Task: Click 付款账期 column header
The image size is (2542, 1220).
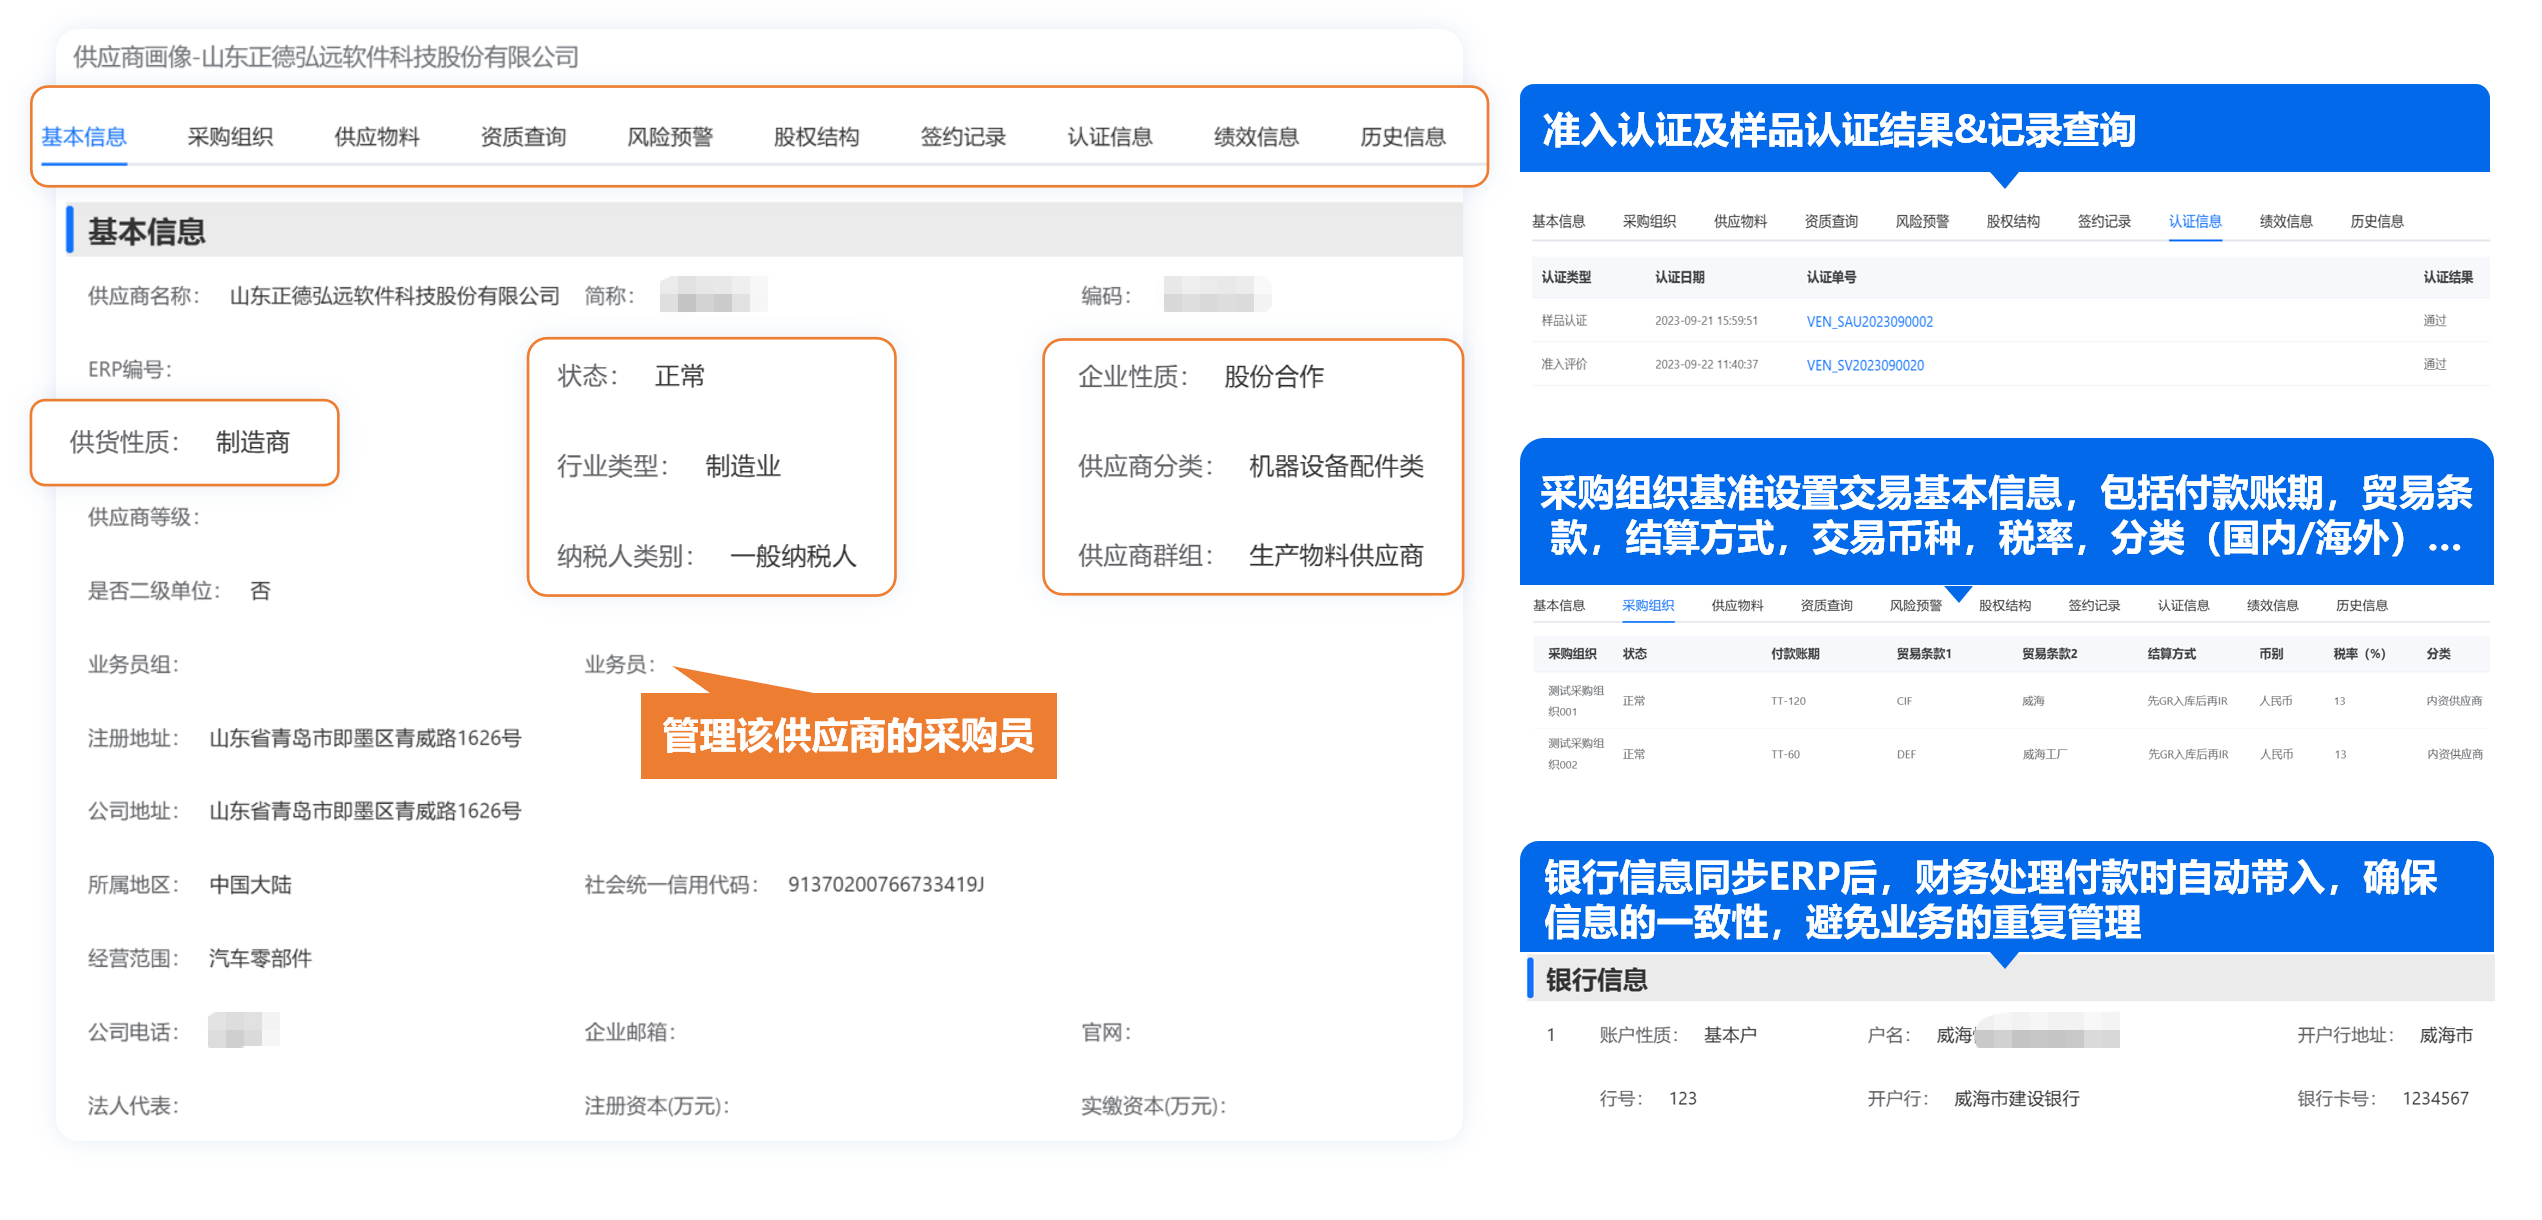Action: [1795, 654]
